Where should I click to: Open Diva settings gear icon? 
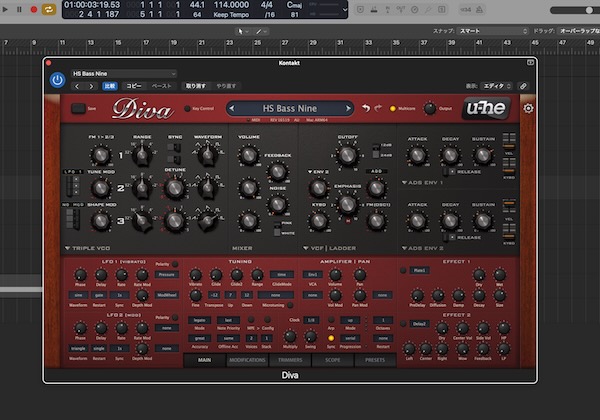click(528, 108)
